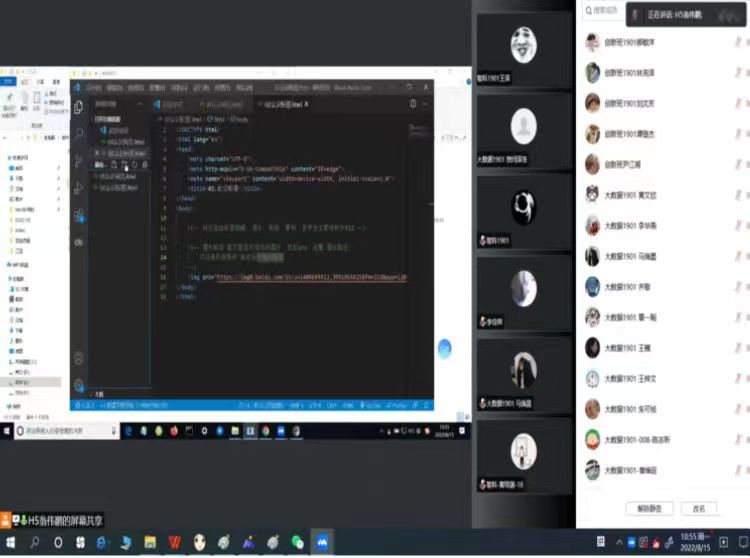Click the participant search input field

tap(603, 11)
